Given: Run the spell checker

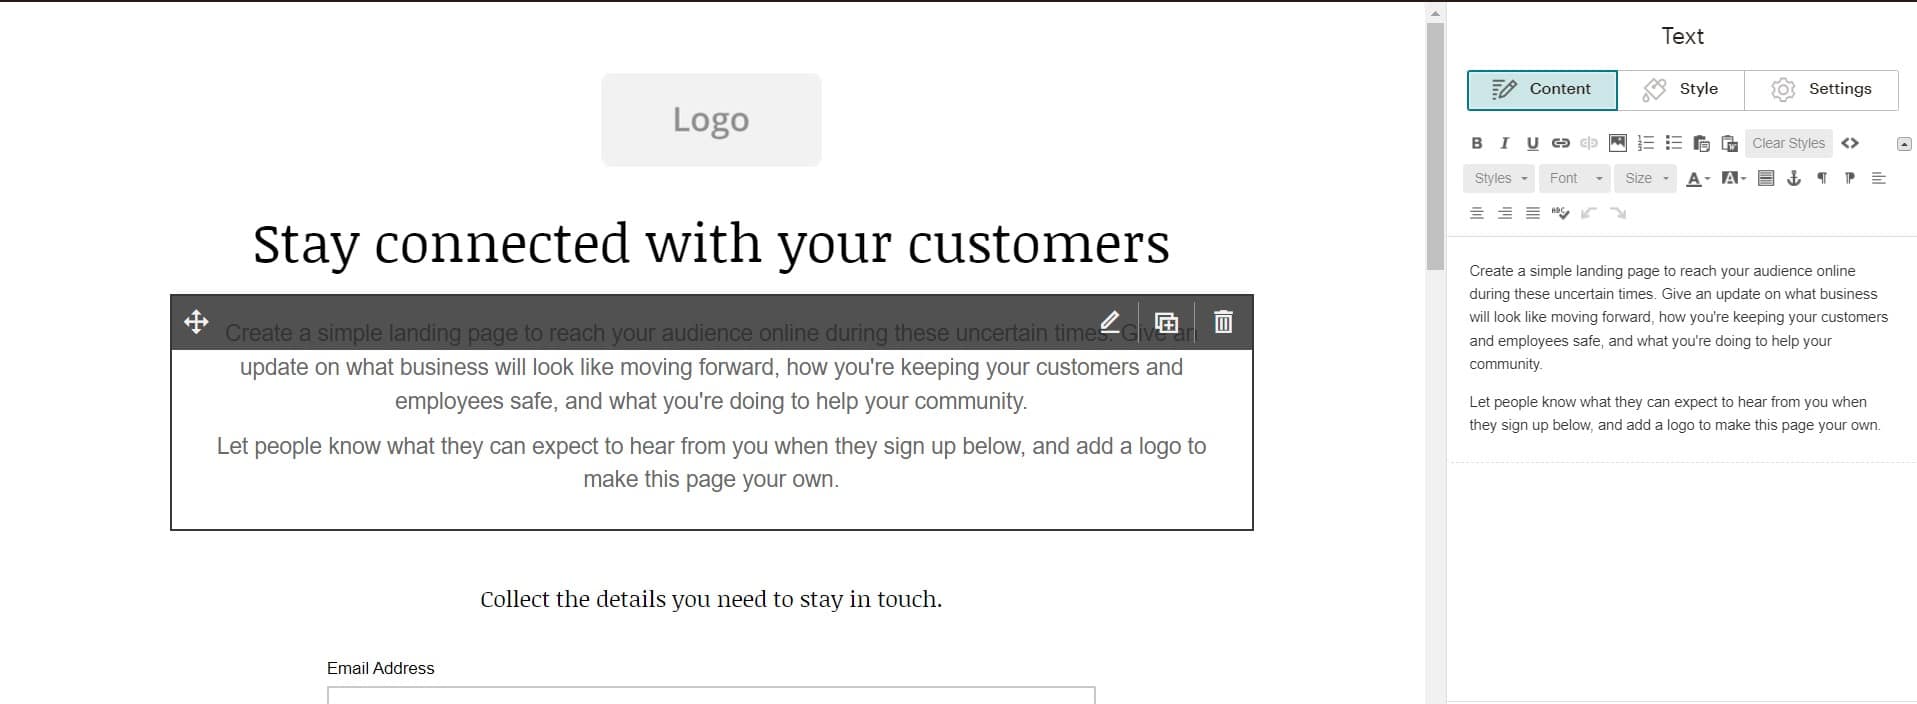Looking at the screenshot, I should point(1561,212).
